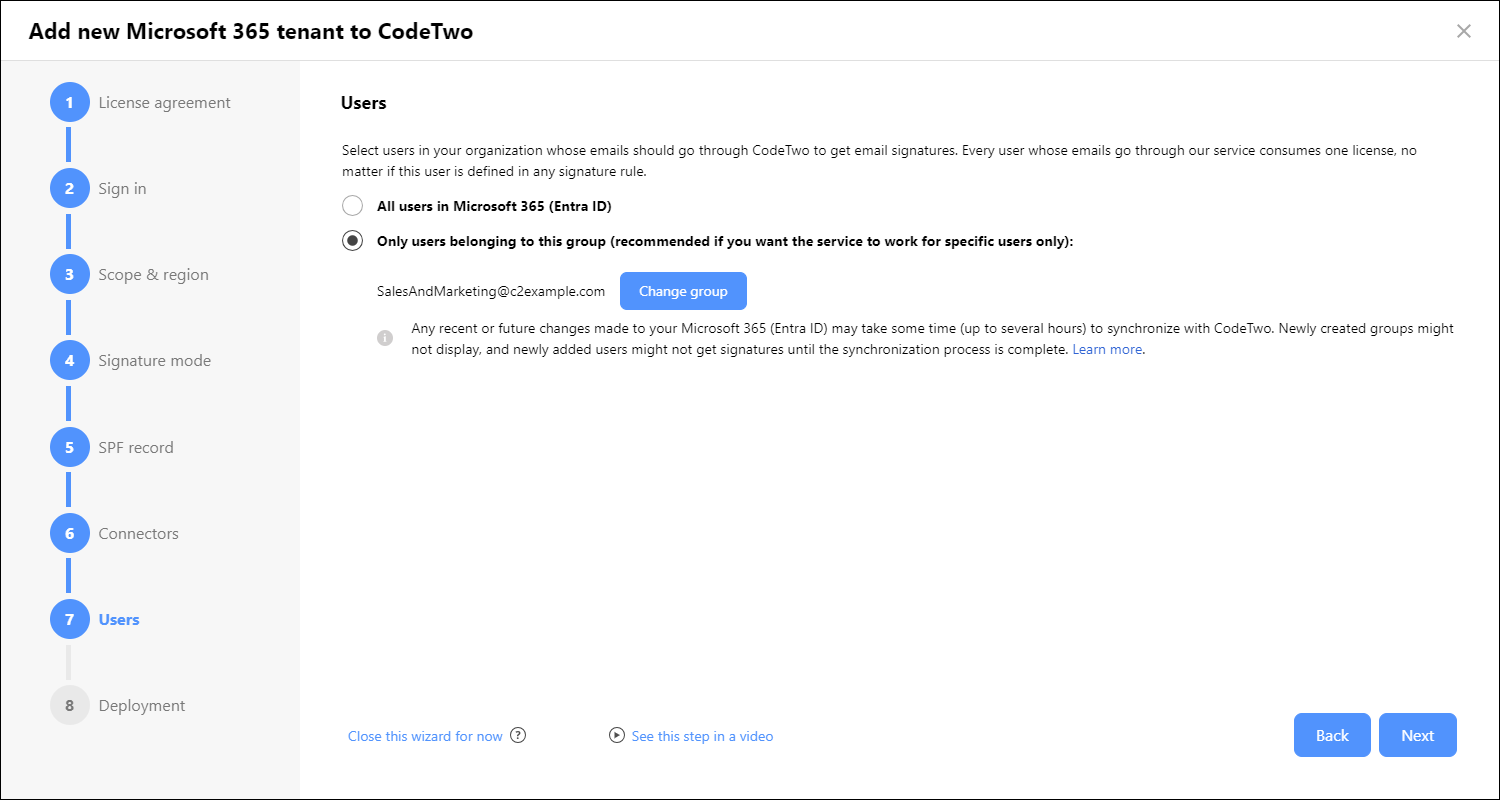The image size is (1500, 800).
Task: Click step 8 circle icon
Action: pos(69,706)
